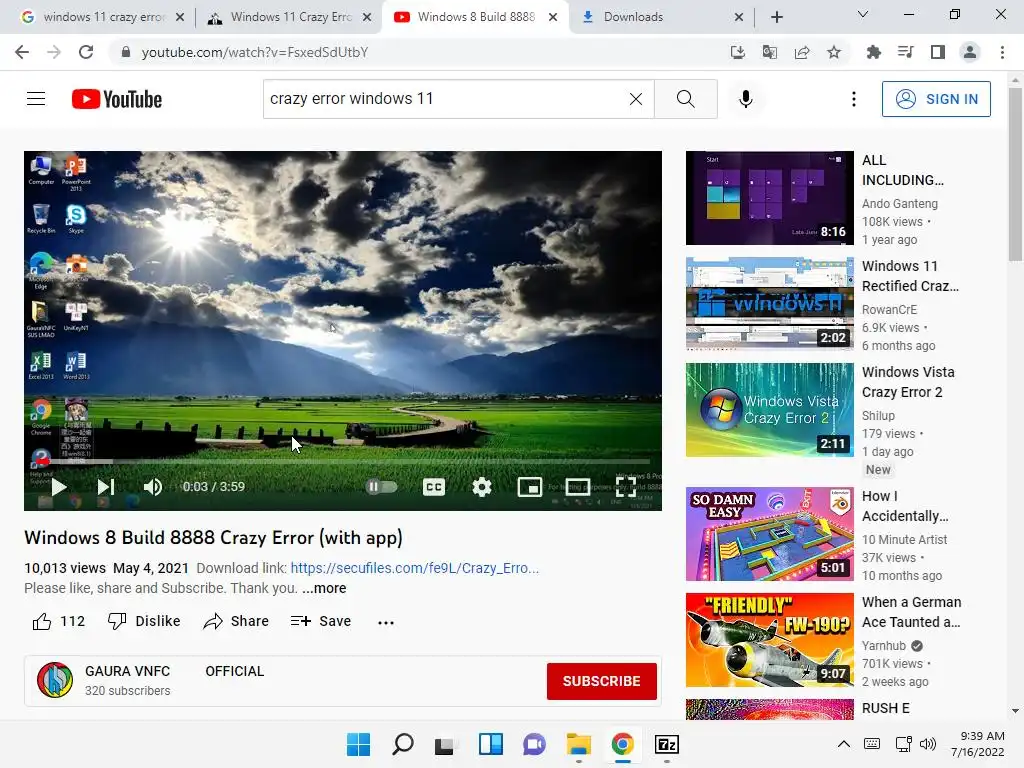Click the SIGN IN button
Viewport: 1024px width, 768px height.
pyautogui.click(x=936, y=99)
